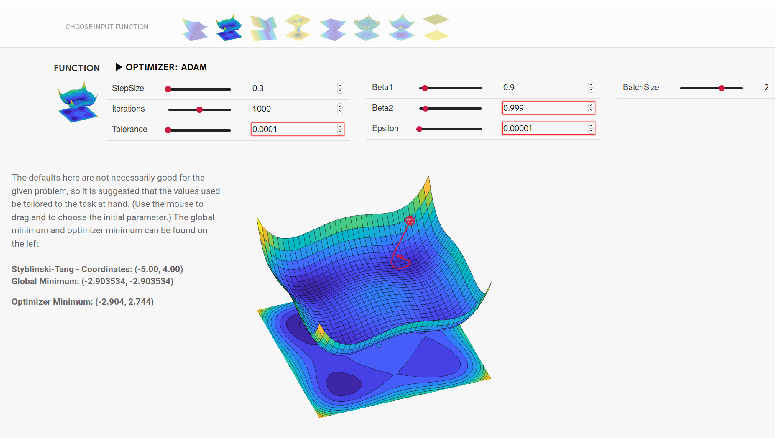Choose the fifth input function thumbnail
Image resolution: width=777 pixels, height=438 pixels.
(x=333, y=29)
